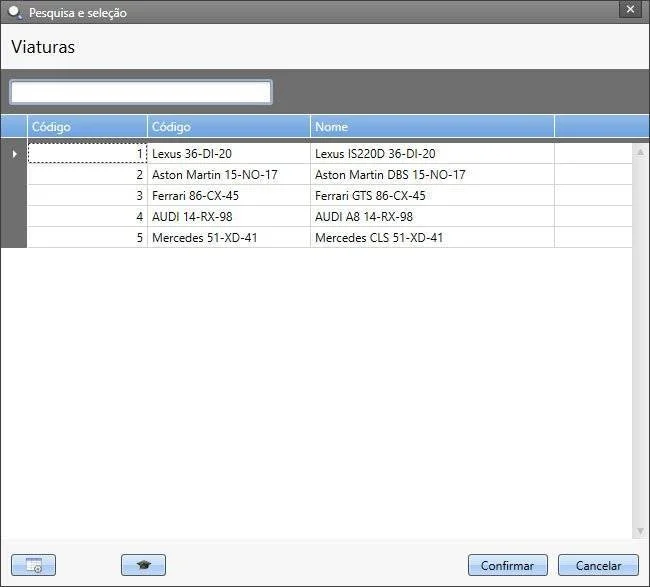Click the row header of Mercedes row

[14, 238]
